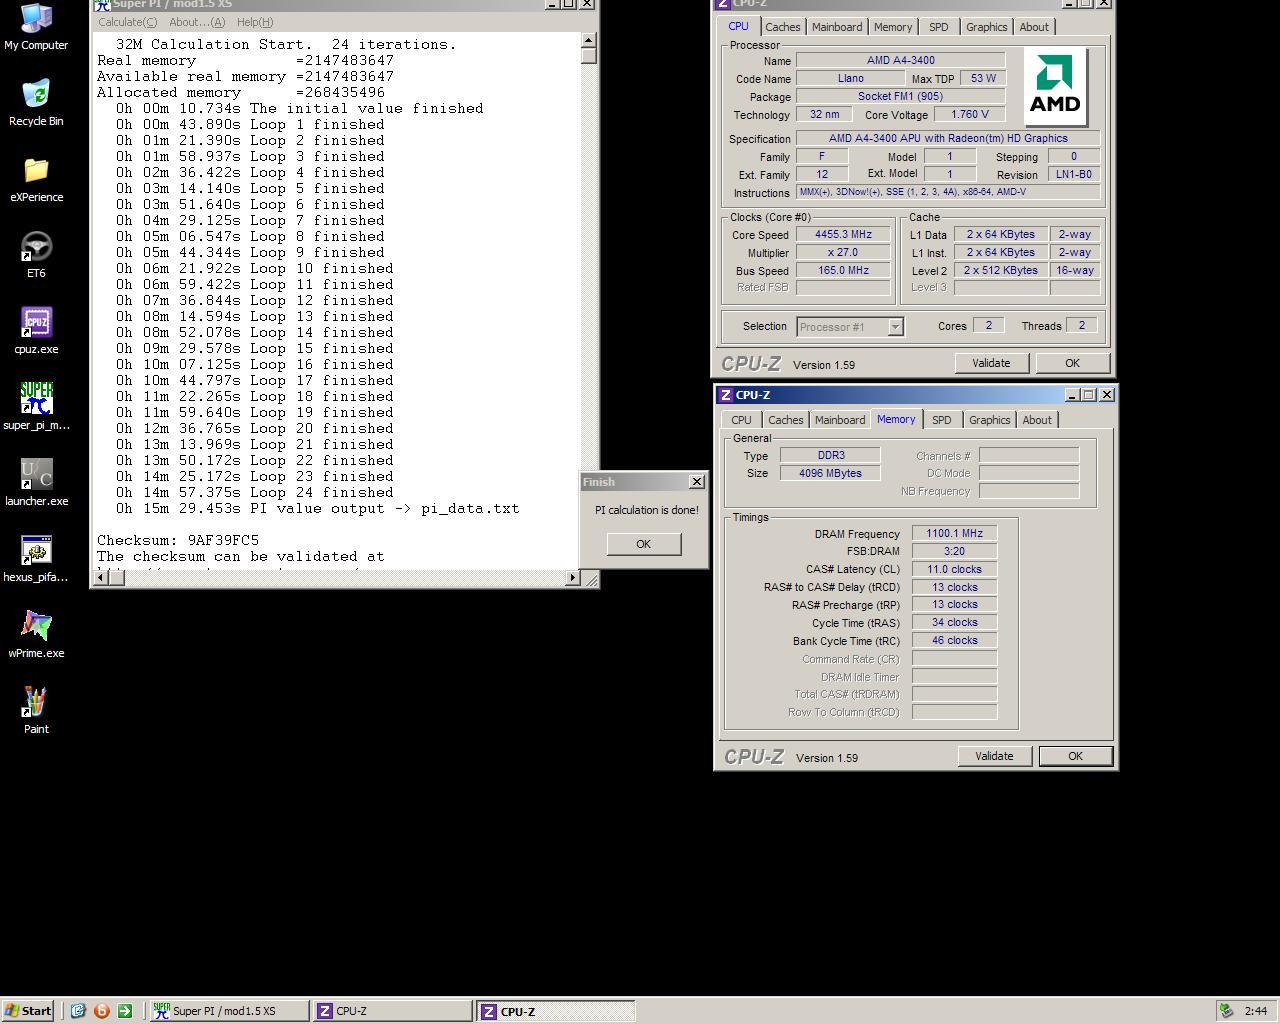Select launcher.exe desktop icon
This screenshot has width=1280, height=1024.
click(x=36, y=483)
